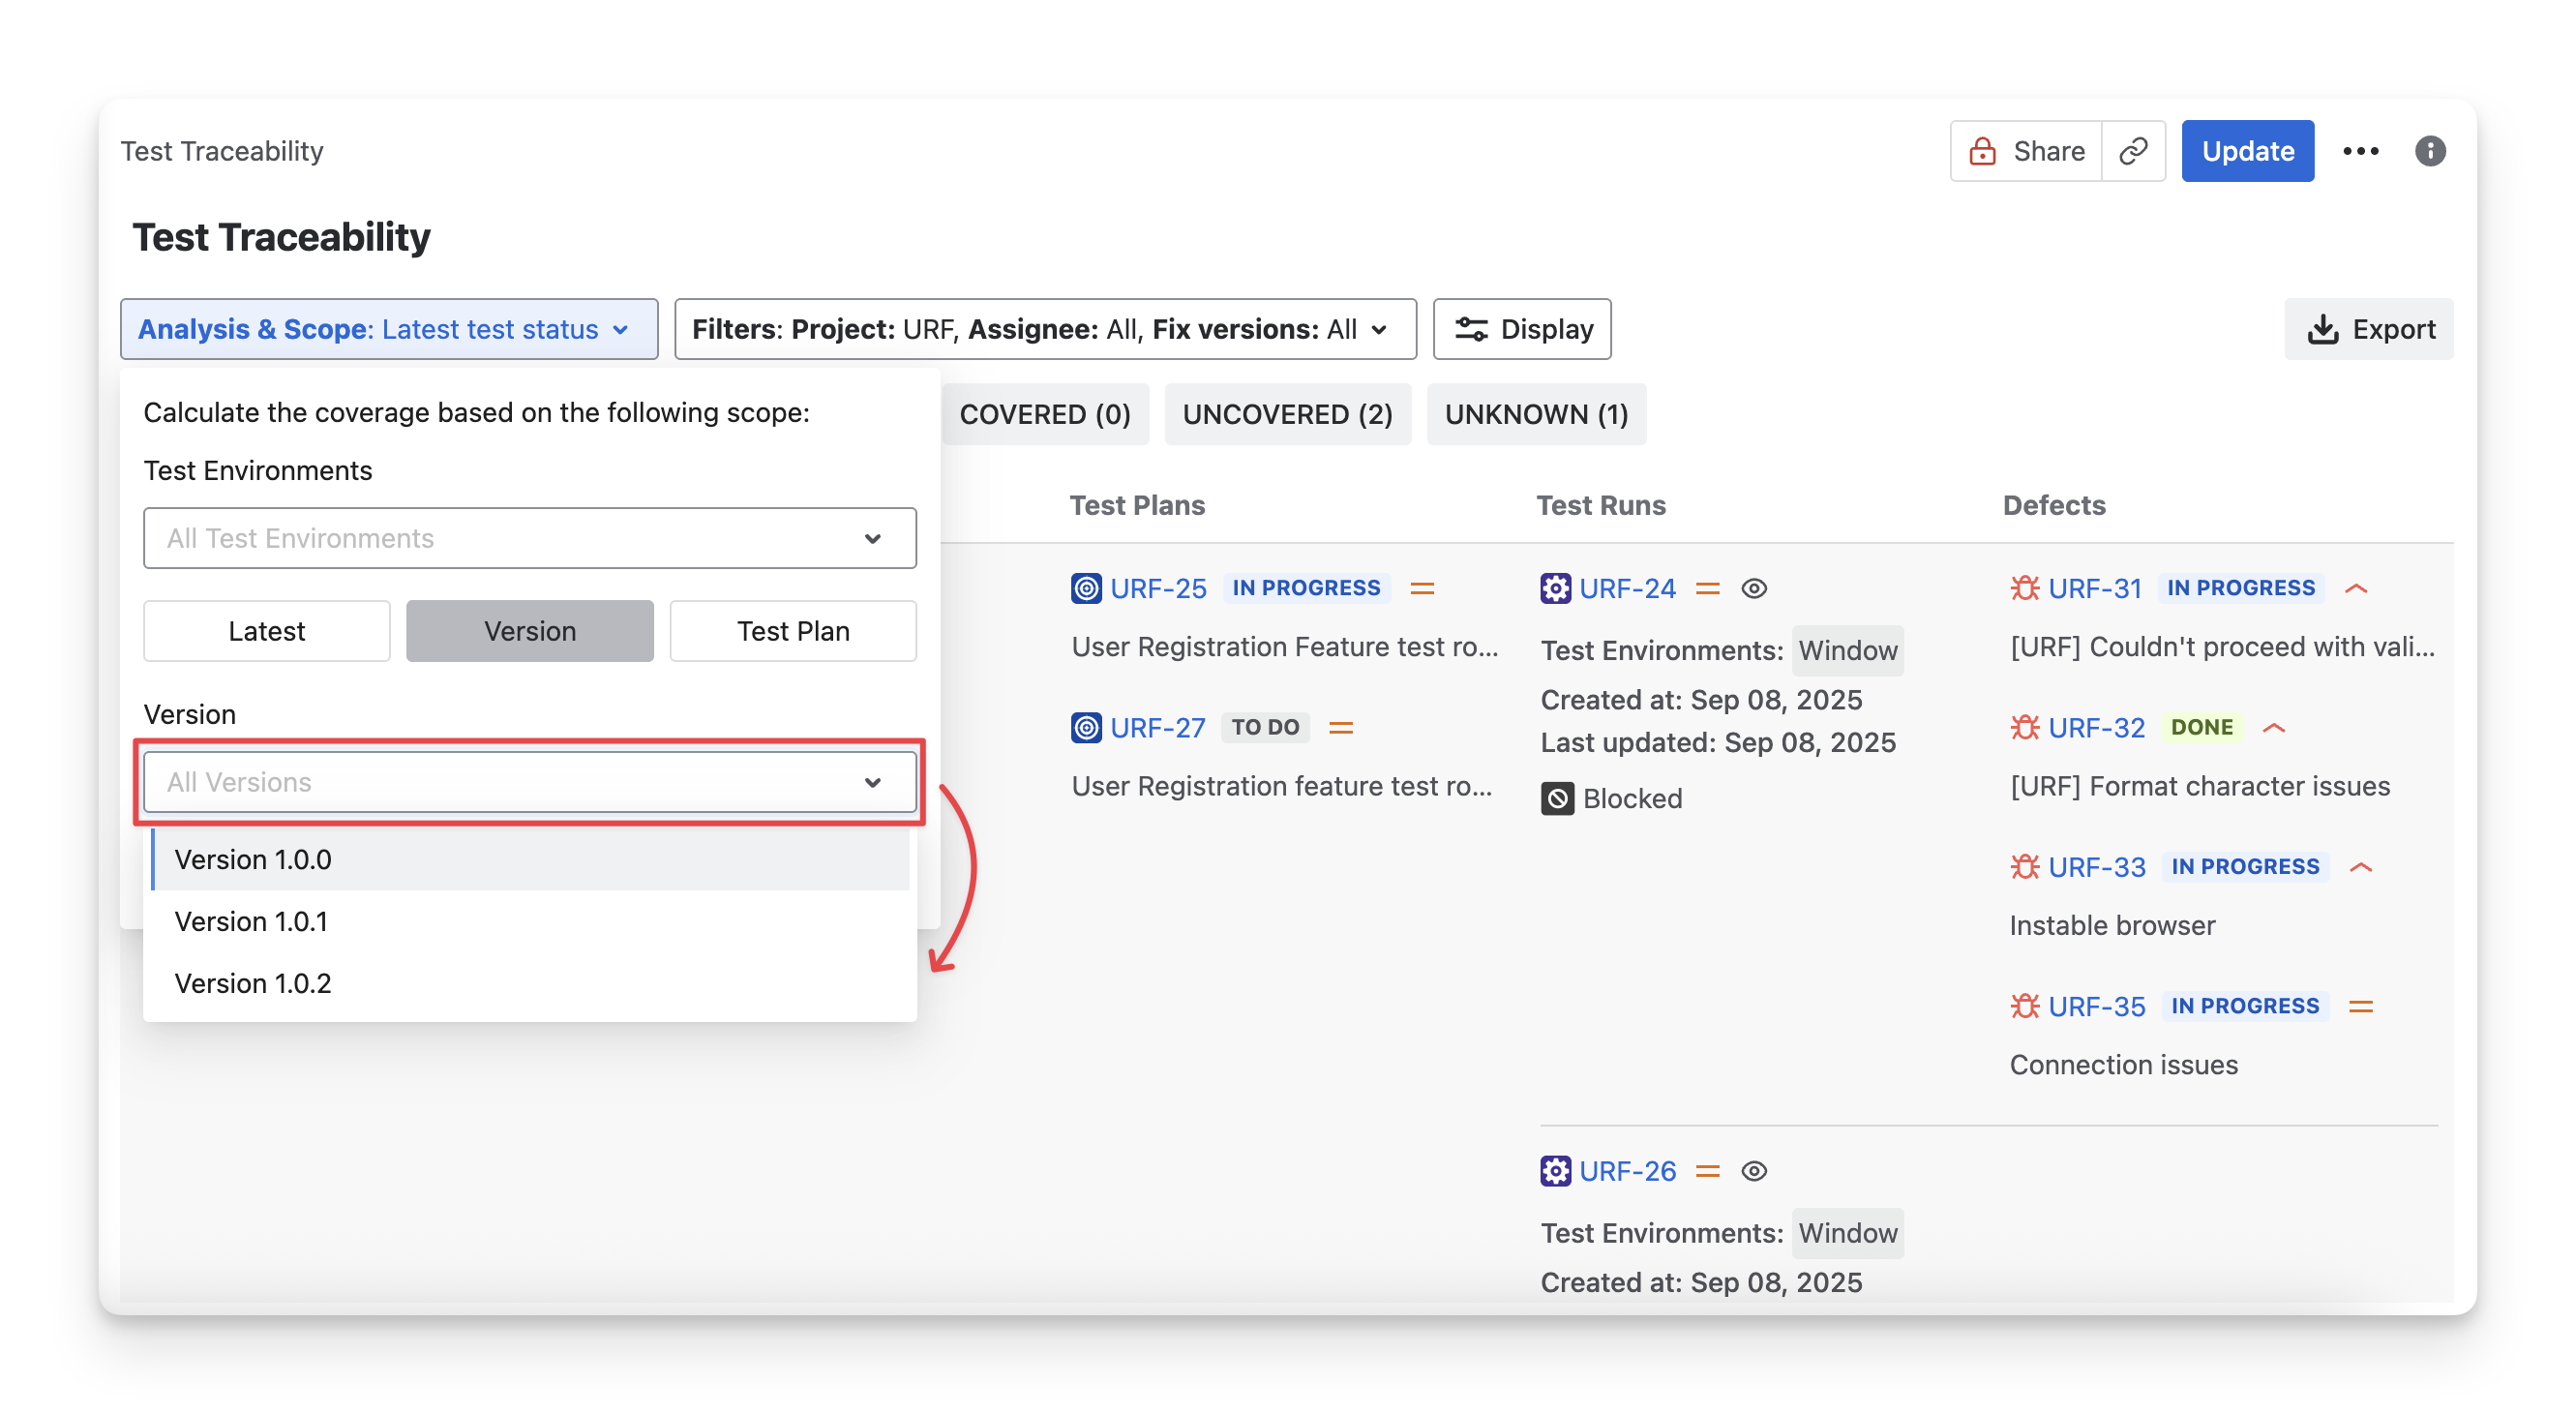
Task: Click the info icon in top right
Action: point(2430,151)
